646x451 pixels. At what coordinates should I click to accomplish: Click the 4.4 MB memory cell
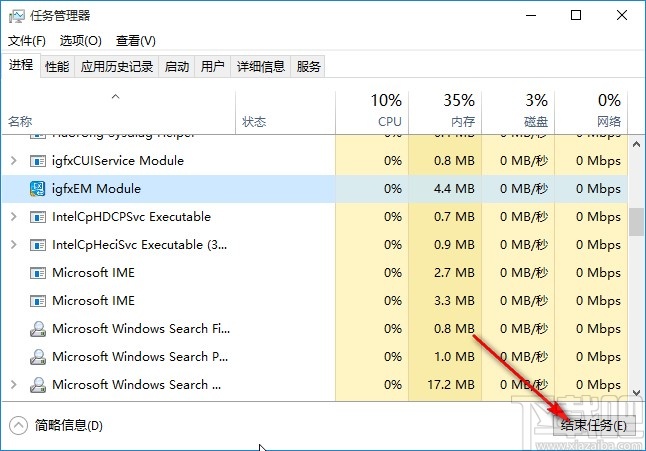445,189
